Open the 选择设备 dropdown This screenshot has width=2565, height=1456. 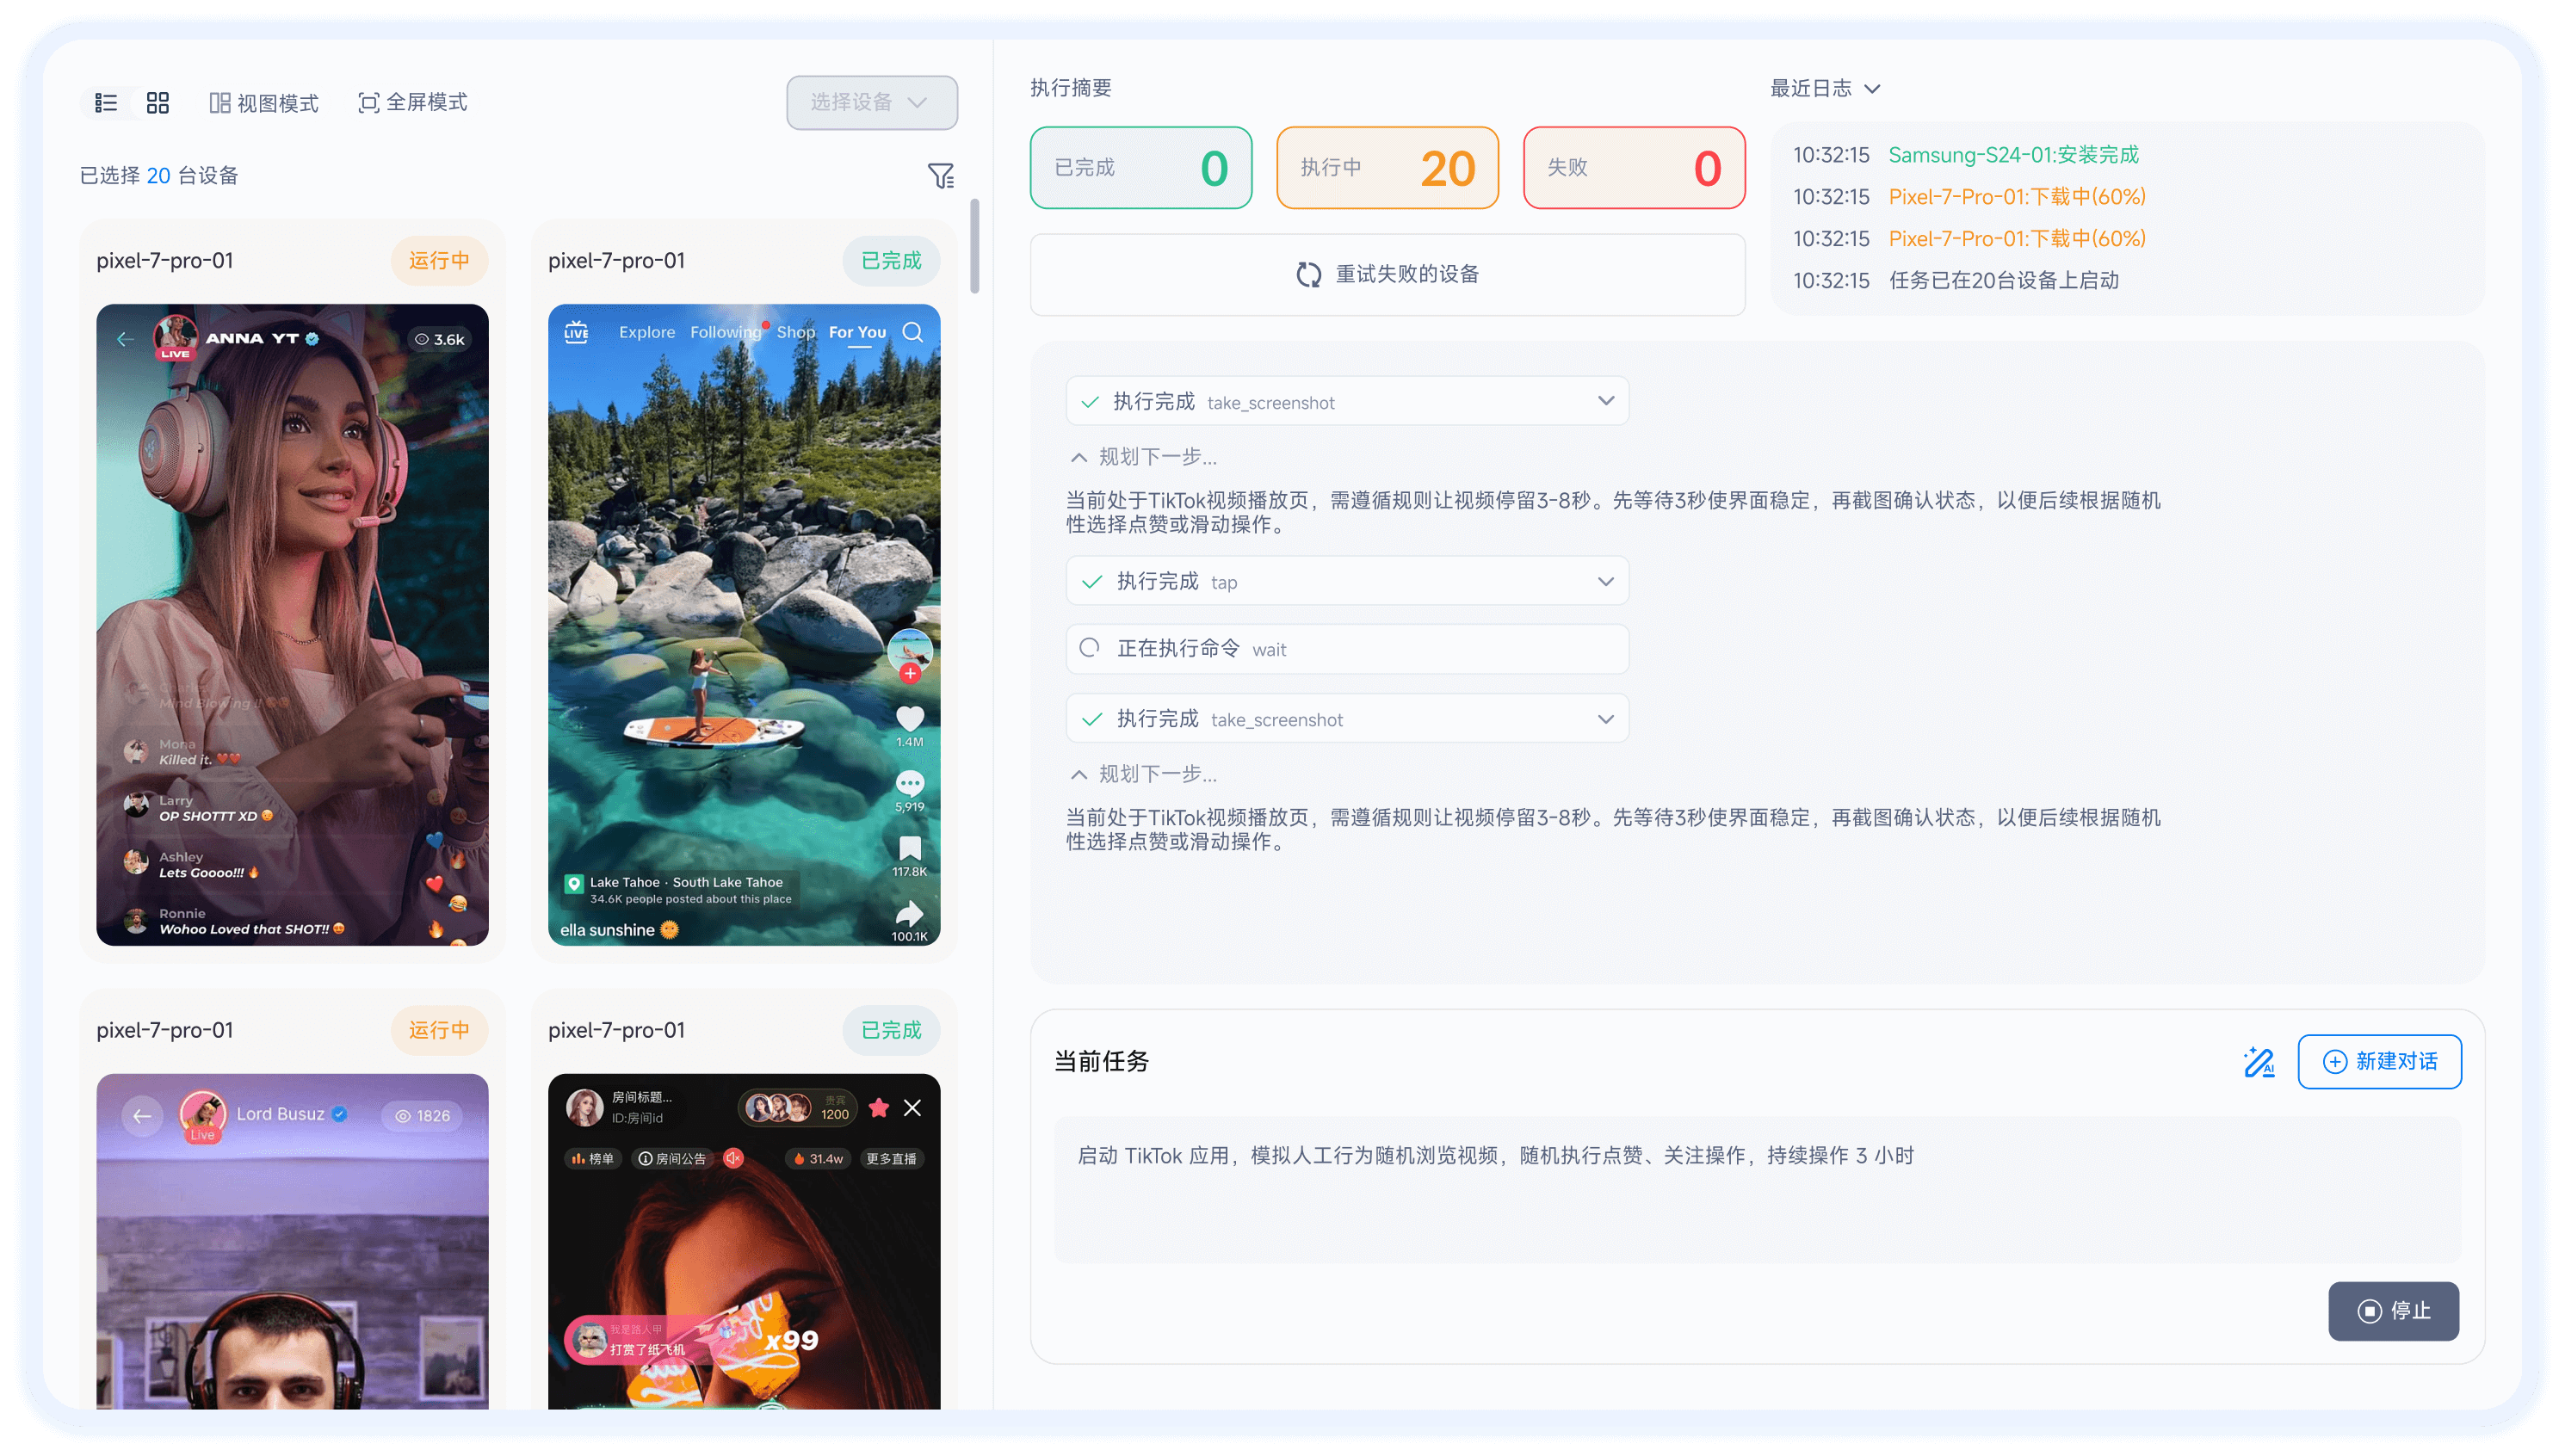point(871,102)
